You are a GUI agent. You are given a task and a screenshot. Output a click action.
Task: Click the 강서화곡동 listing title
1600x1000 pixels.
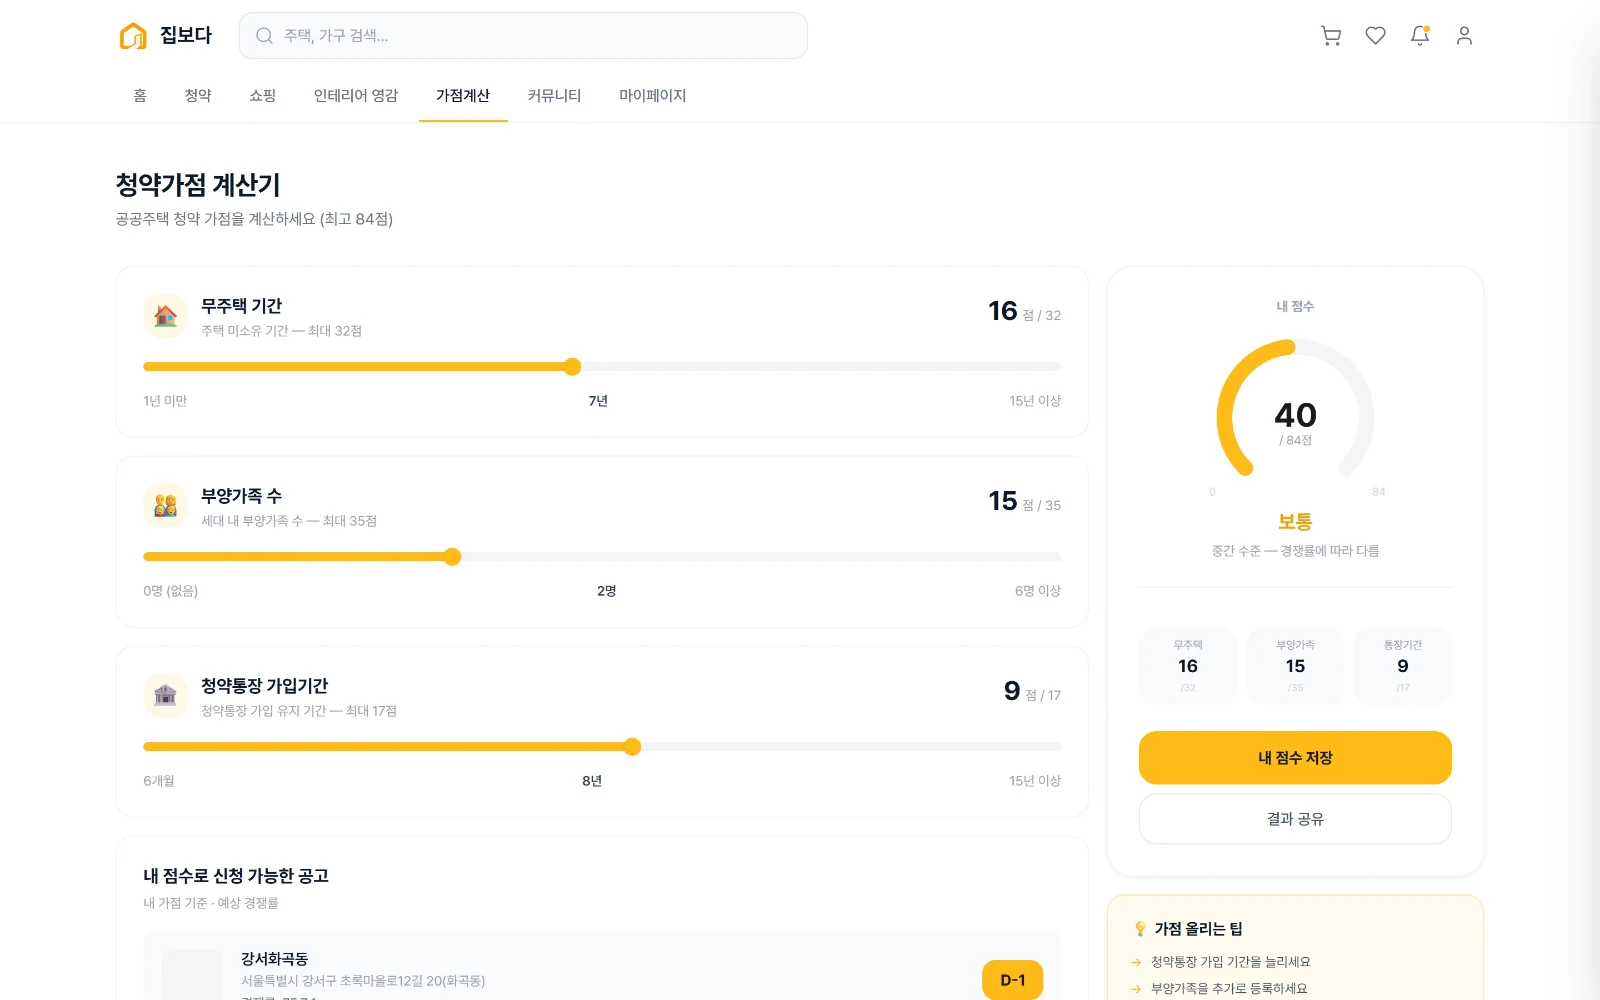point(275,959)
